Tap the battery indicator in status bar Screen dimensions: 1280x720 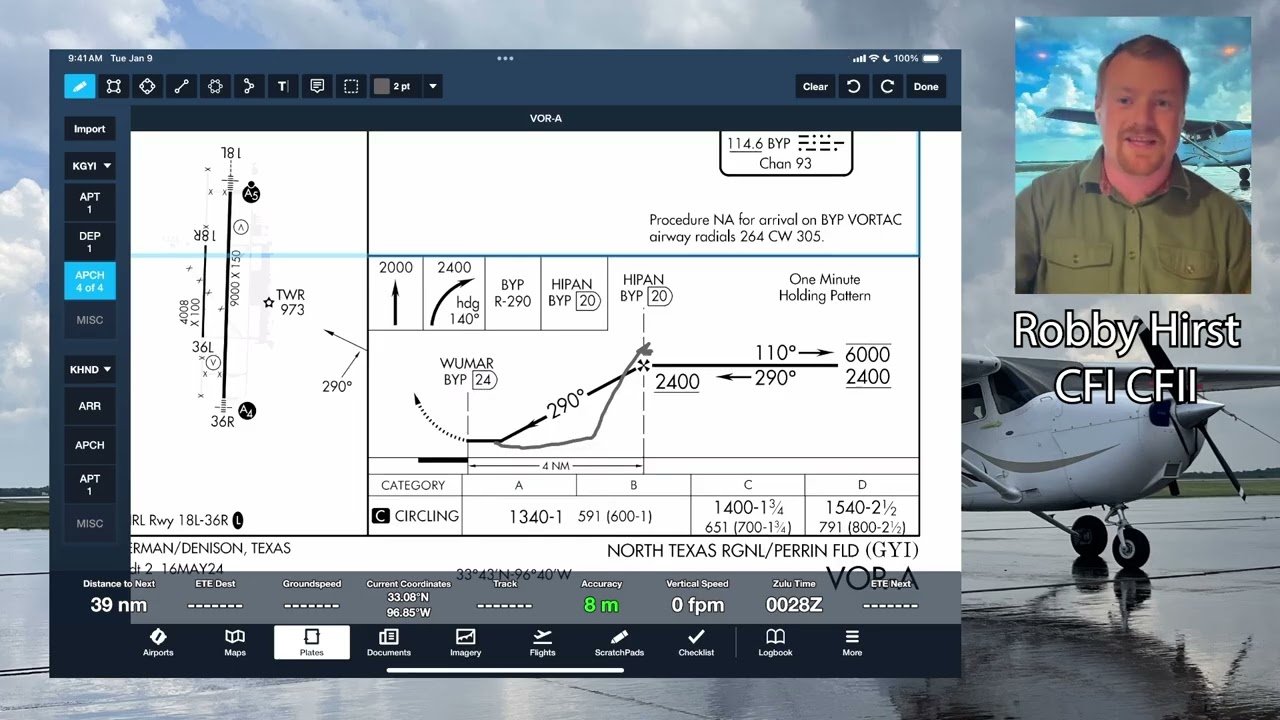(931, 58)
